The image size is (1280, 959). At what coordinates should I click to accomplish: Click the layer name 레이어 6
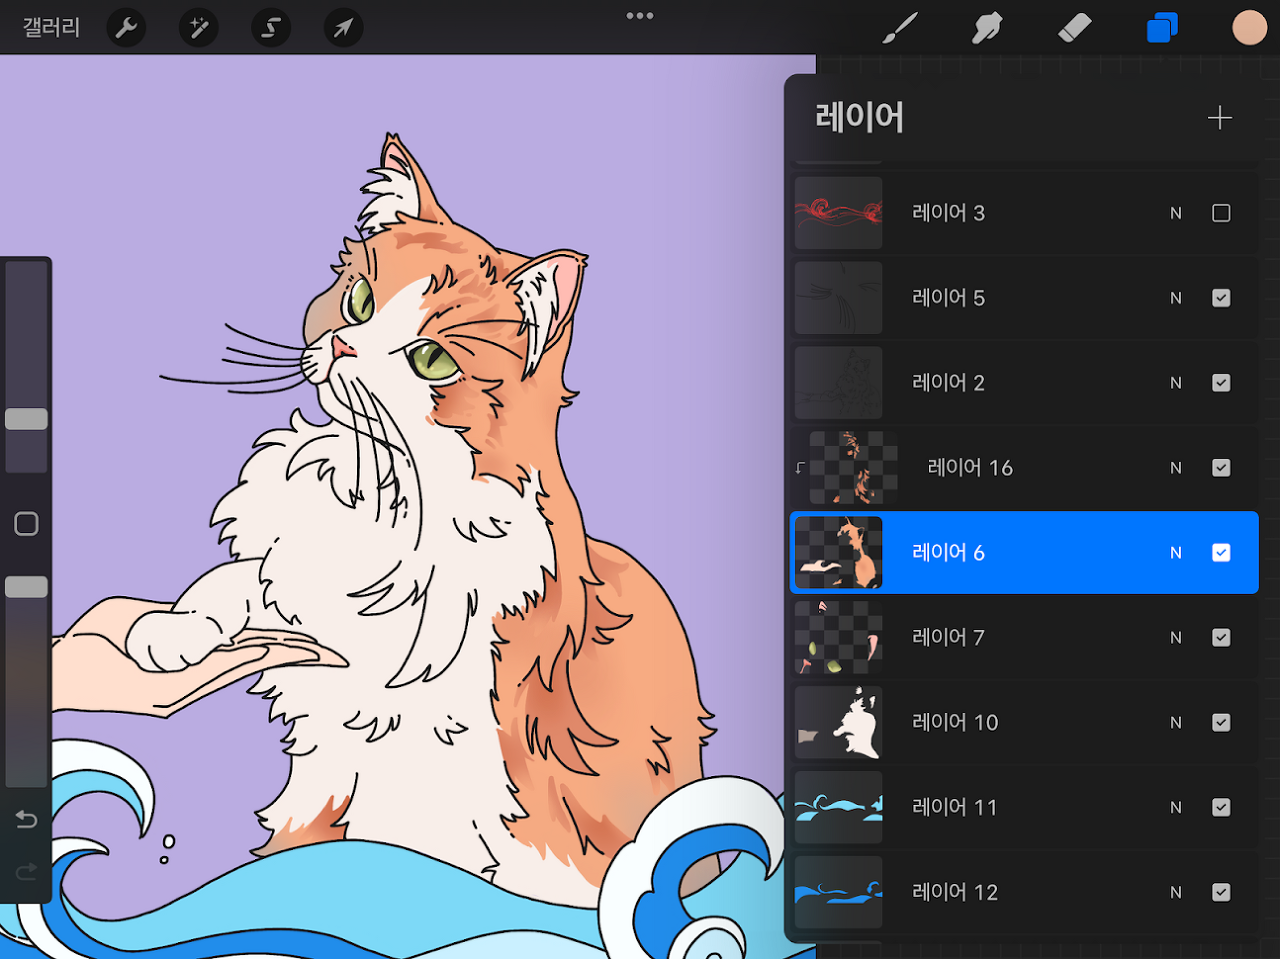tap(948, 553)
